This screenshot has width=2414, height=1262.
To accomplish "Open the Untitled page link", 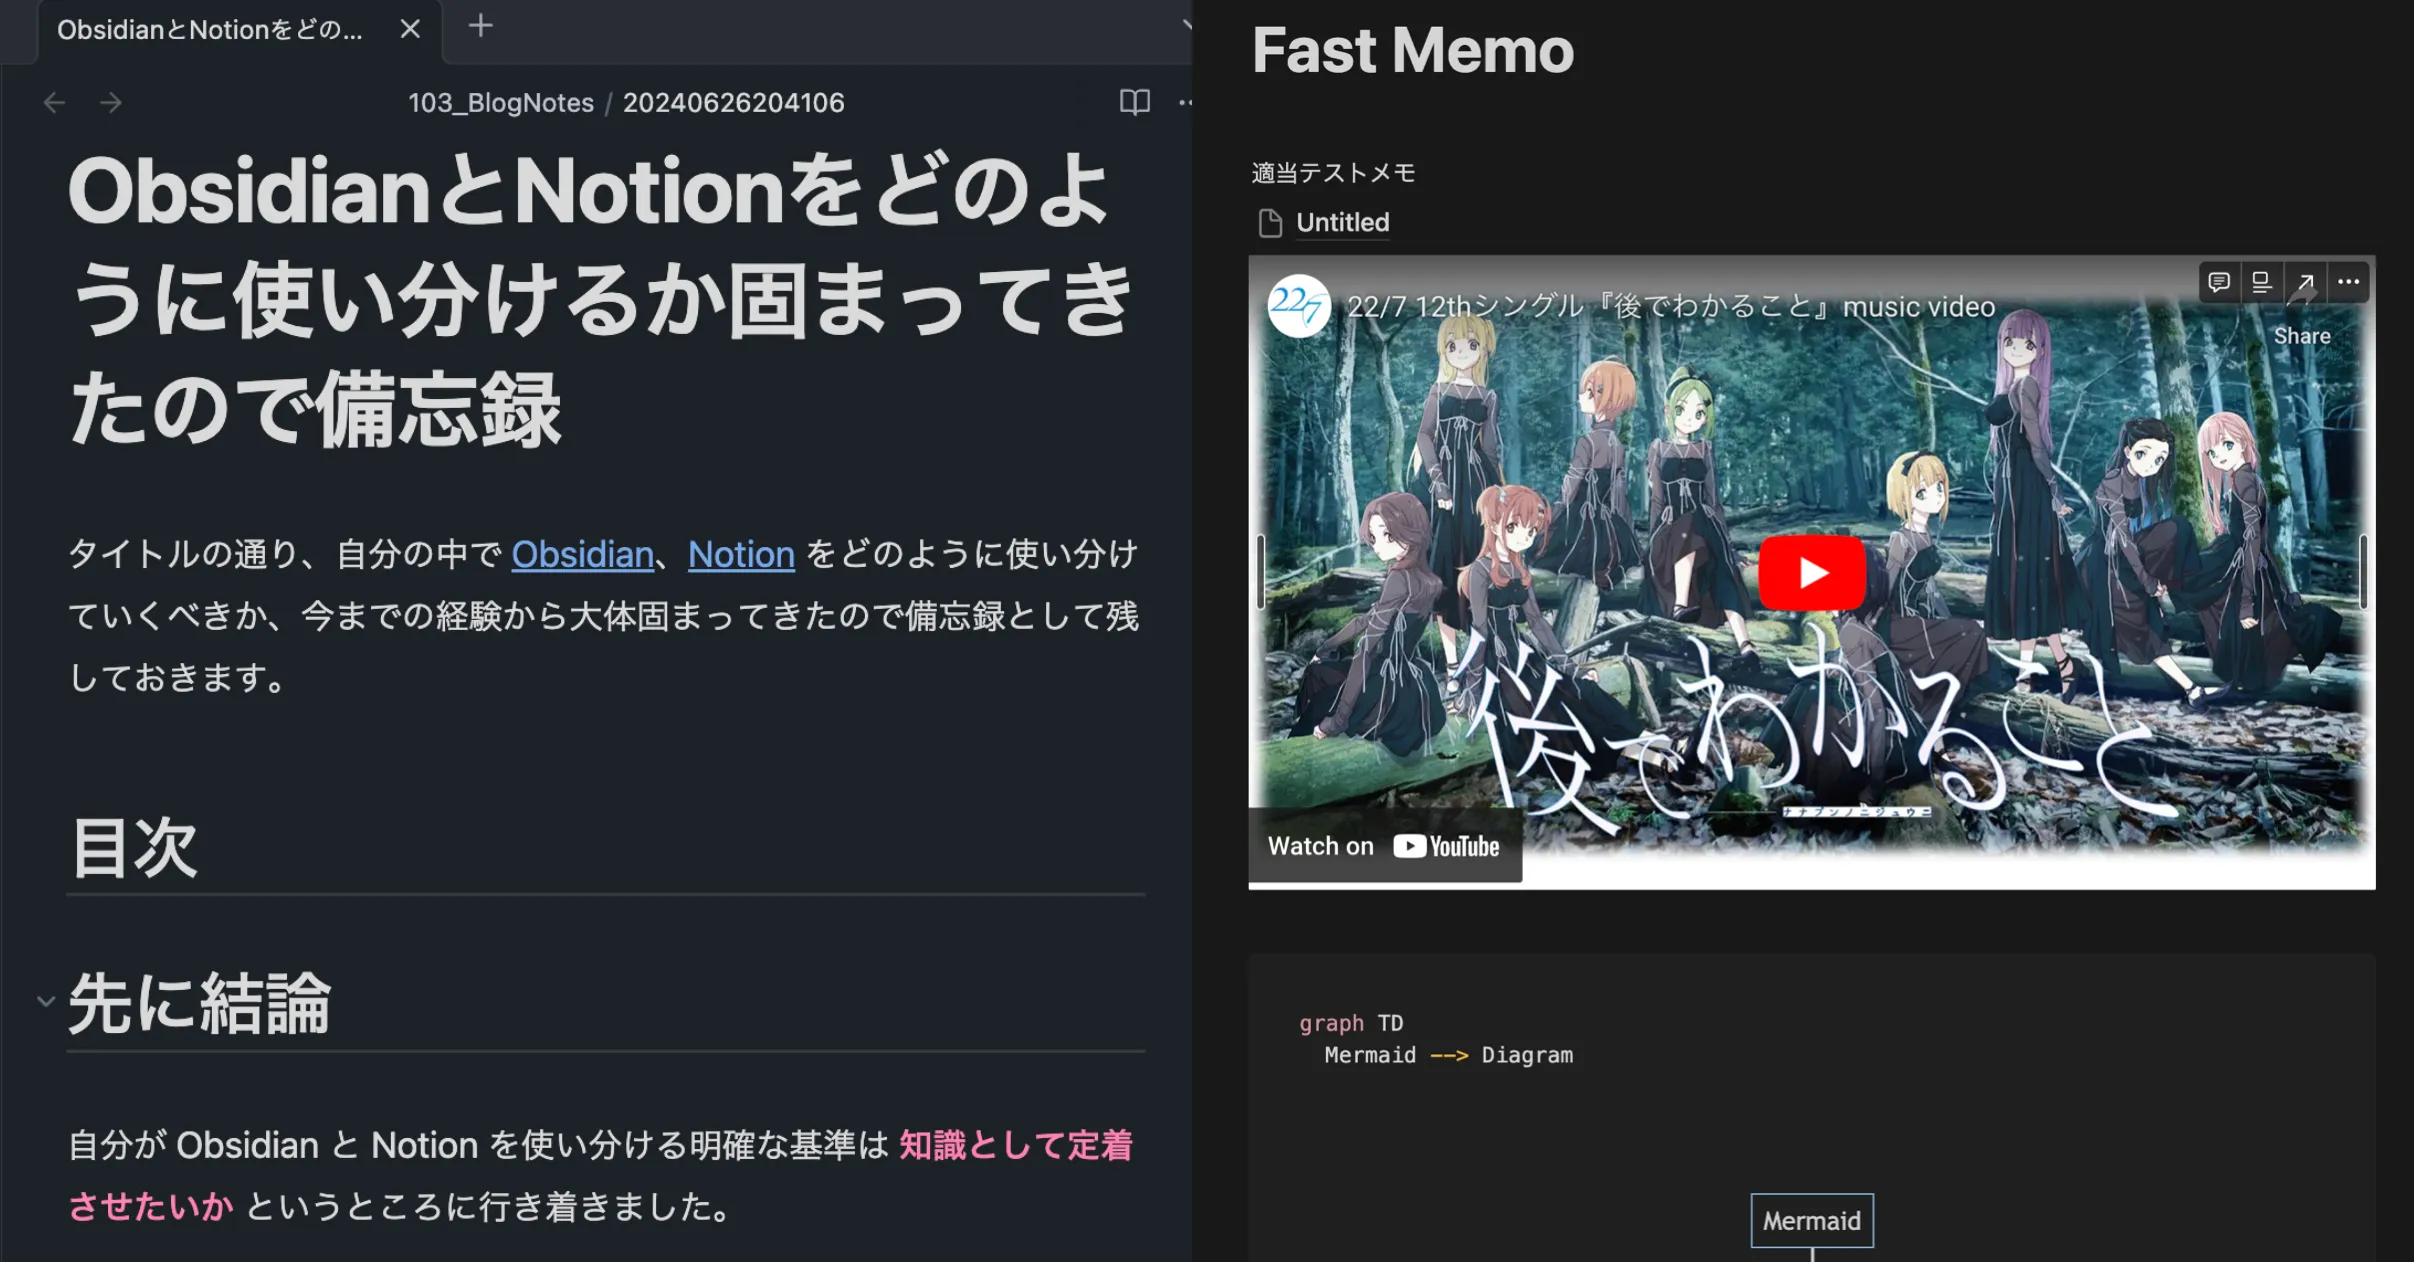I will click(x=1342, y=222).
